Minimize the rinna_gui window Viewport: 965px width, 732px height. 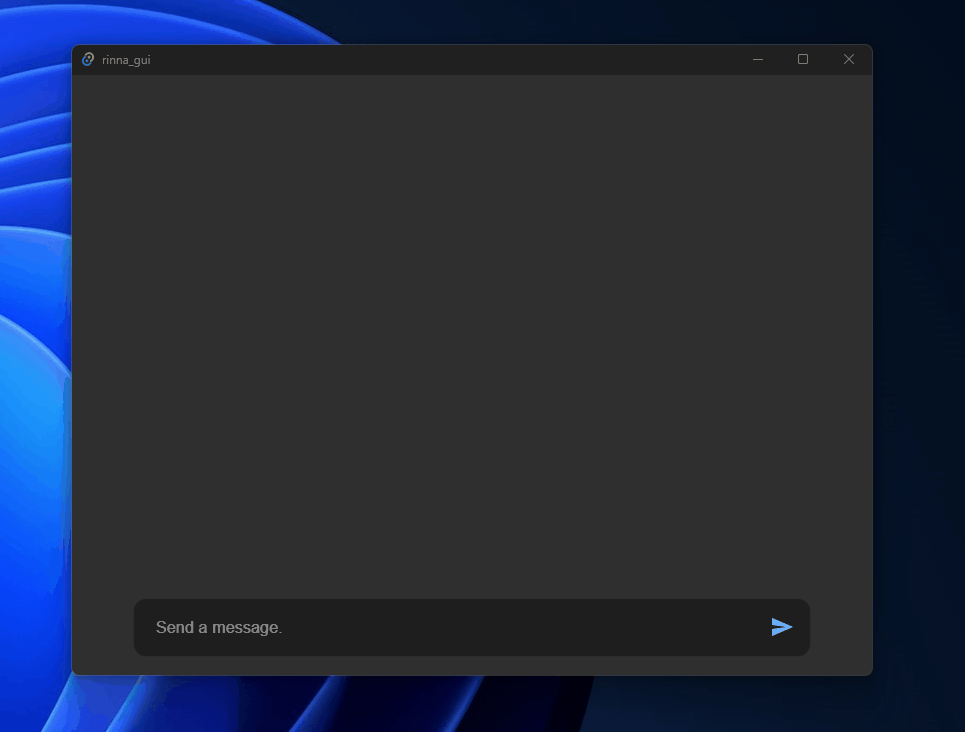[758, 59]
